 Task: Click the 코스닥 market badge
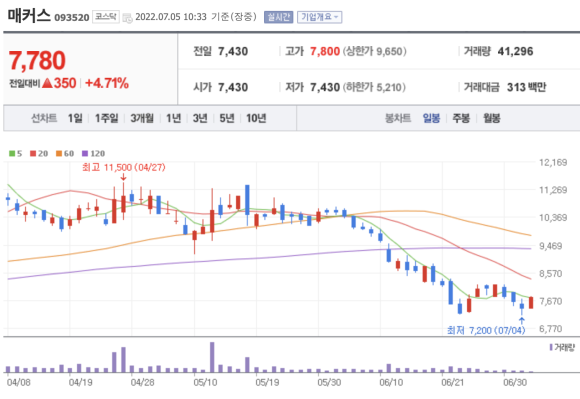(x=105, y=17)
